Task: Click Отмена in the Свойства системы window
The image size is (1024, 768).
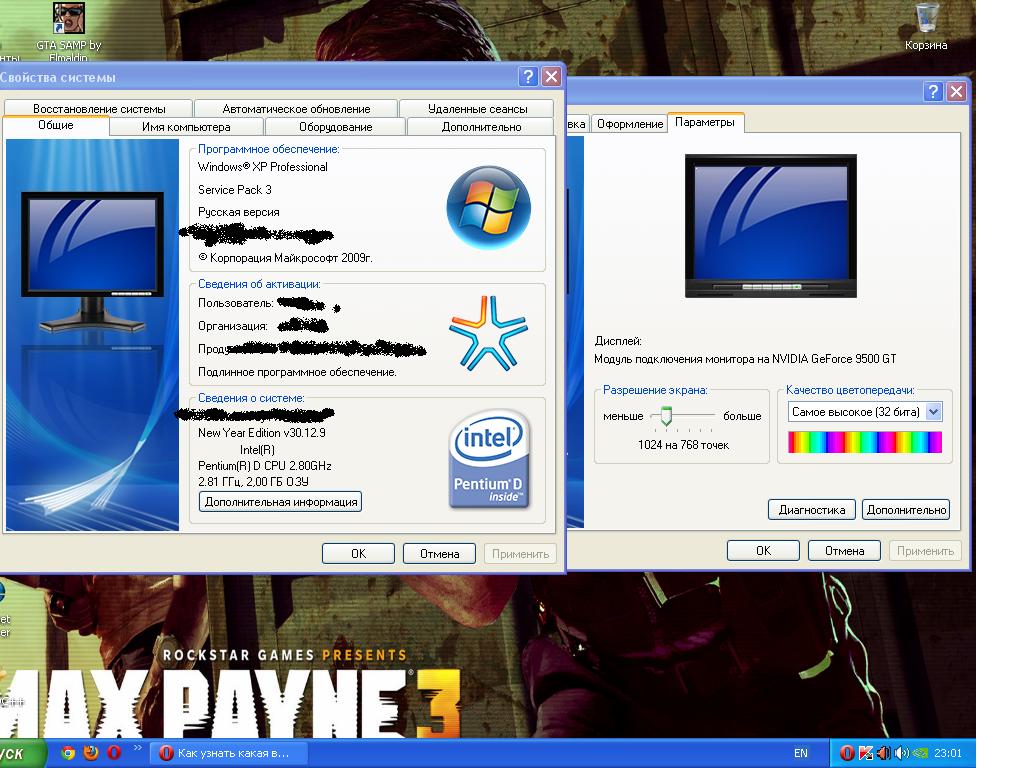Action: pyautogui.click(x=440, y=554)
